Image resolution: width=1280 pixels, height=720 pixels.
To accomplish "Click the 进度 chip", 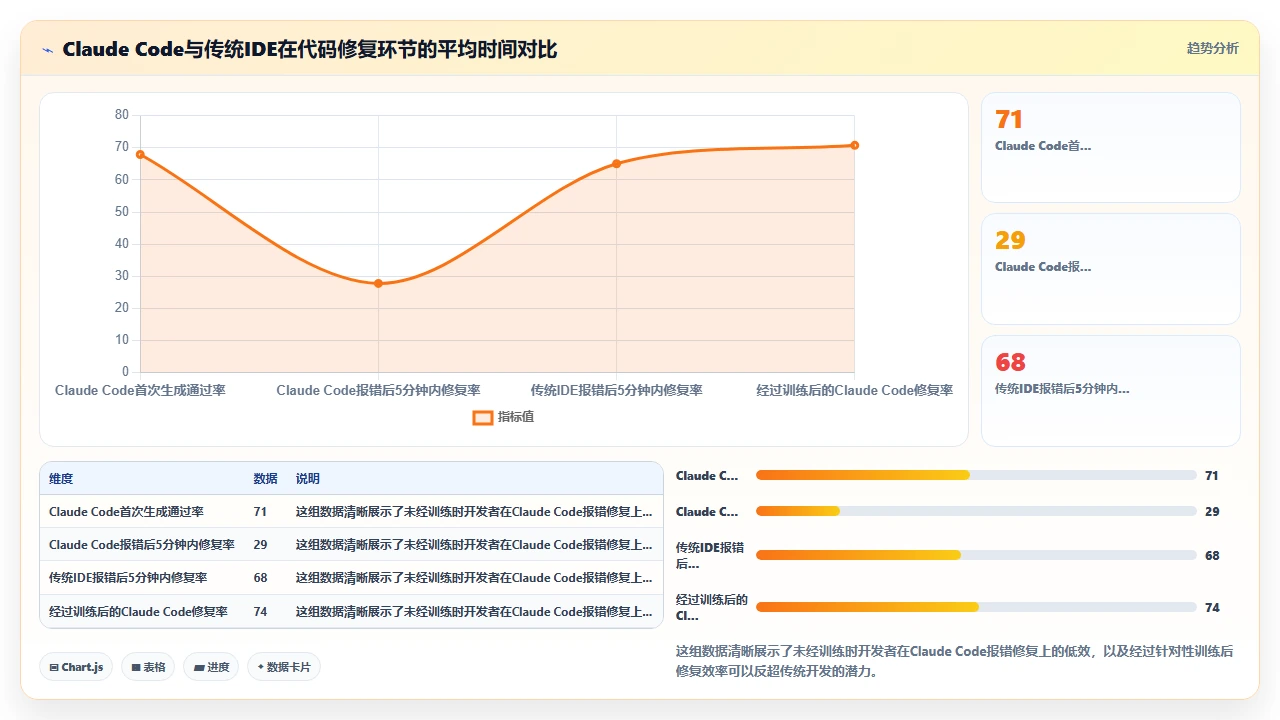I will [211, 667].
